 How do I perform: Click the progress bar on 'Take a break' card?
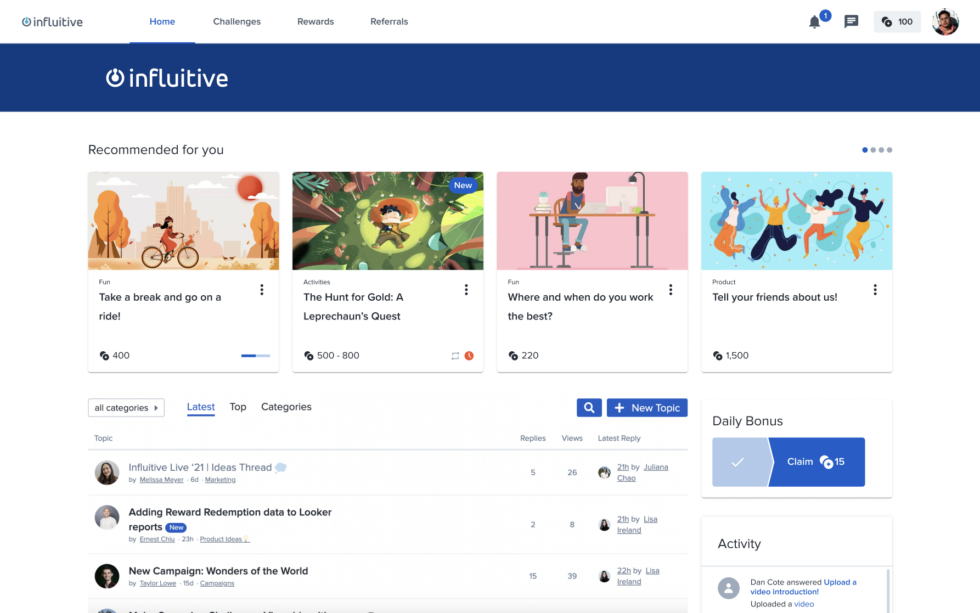pos(255,355)
